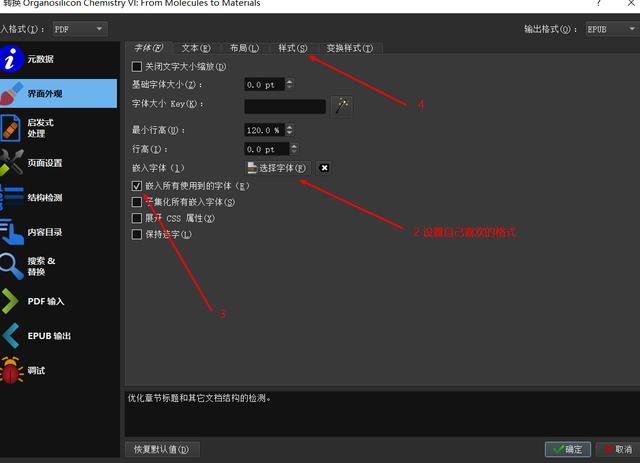Open the 元数据 metadata section icon

11,59
